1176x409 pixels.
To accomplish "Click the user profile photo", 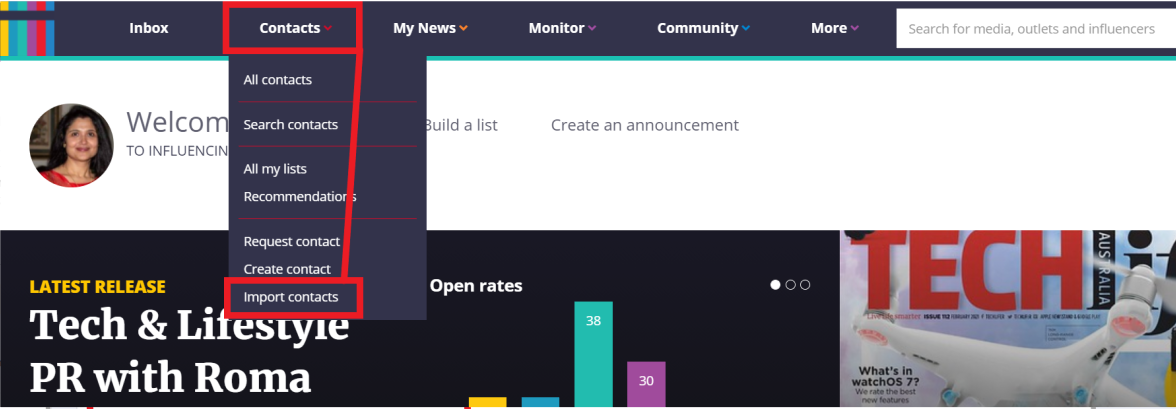I will tap(72, 145).
